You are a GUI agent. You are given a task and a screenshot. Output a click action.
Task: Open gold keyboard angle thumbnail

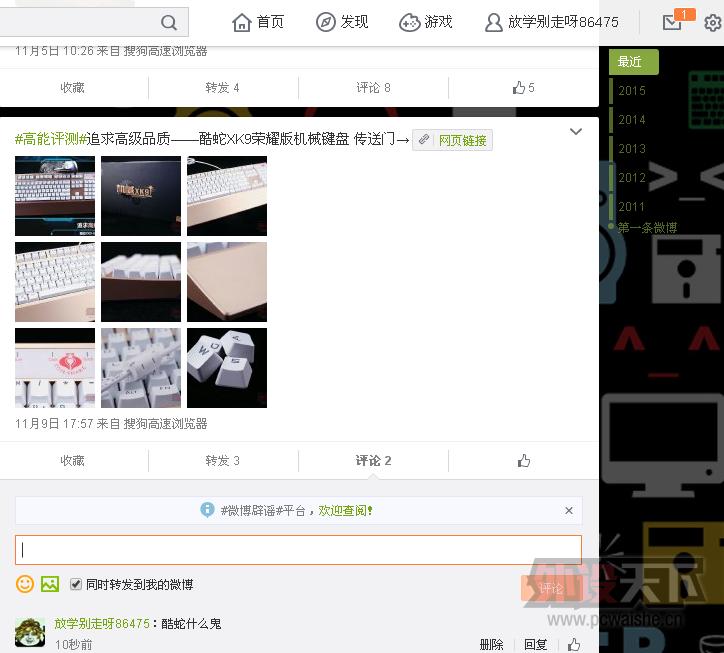pos(227,196)
